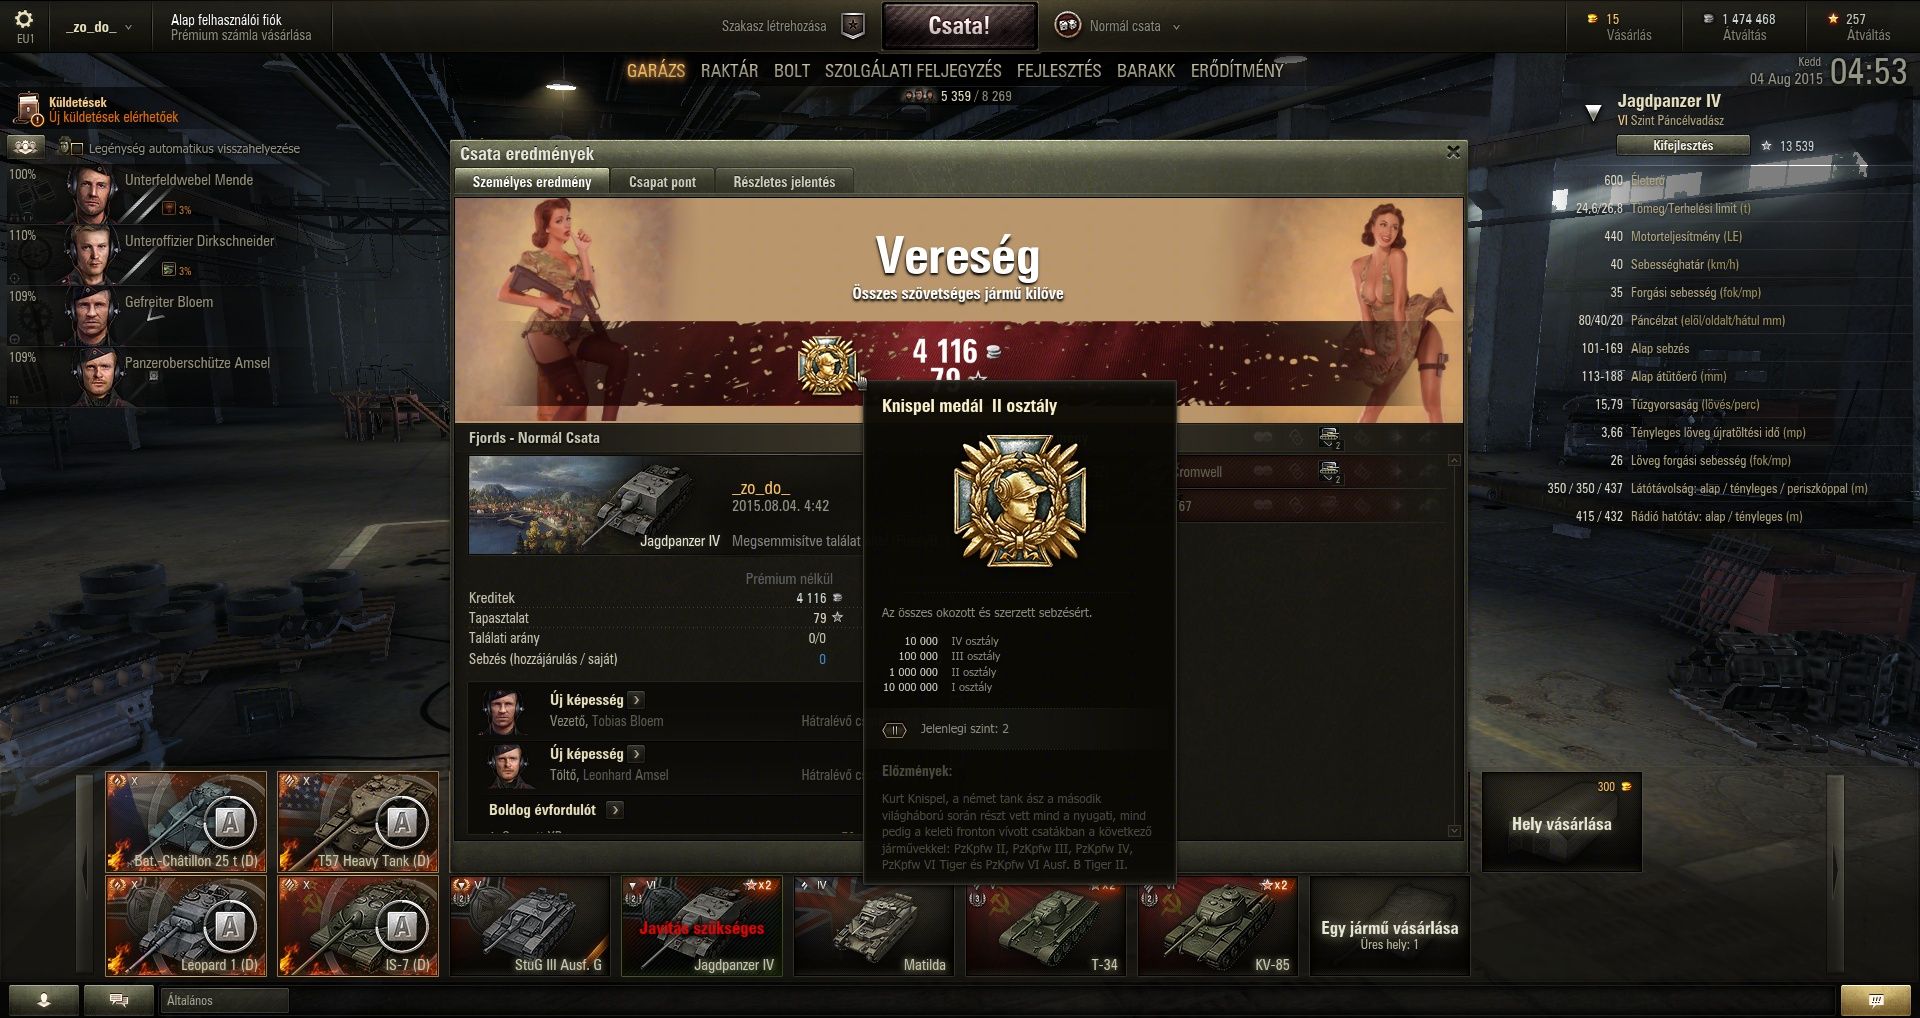Click the platoon creation shield icon
This screenshot has height=1018, width=1920.
pos(852,26)
